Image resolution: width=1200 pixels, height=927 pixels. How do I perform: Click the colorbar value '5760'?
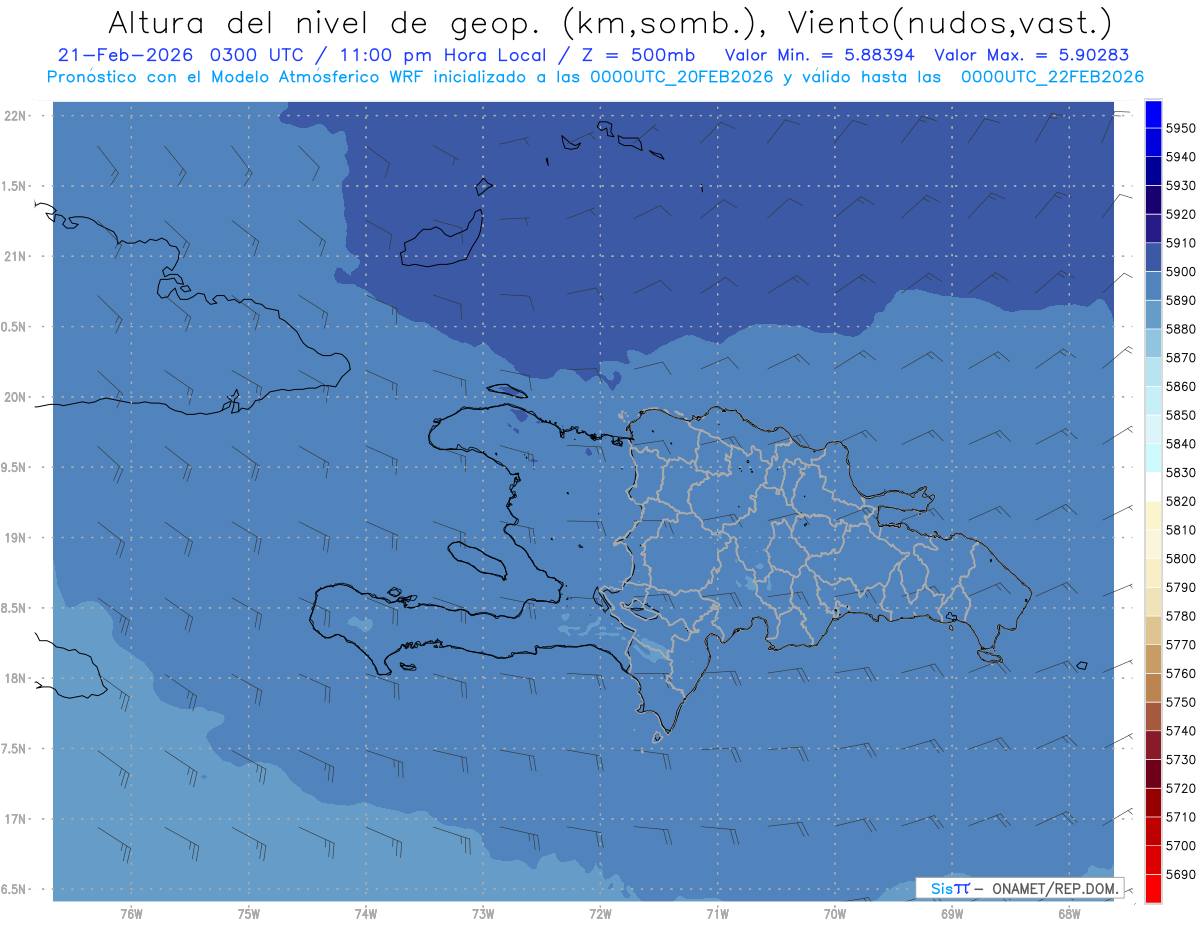(x=1180, y=674)
